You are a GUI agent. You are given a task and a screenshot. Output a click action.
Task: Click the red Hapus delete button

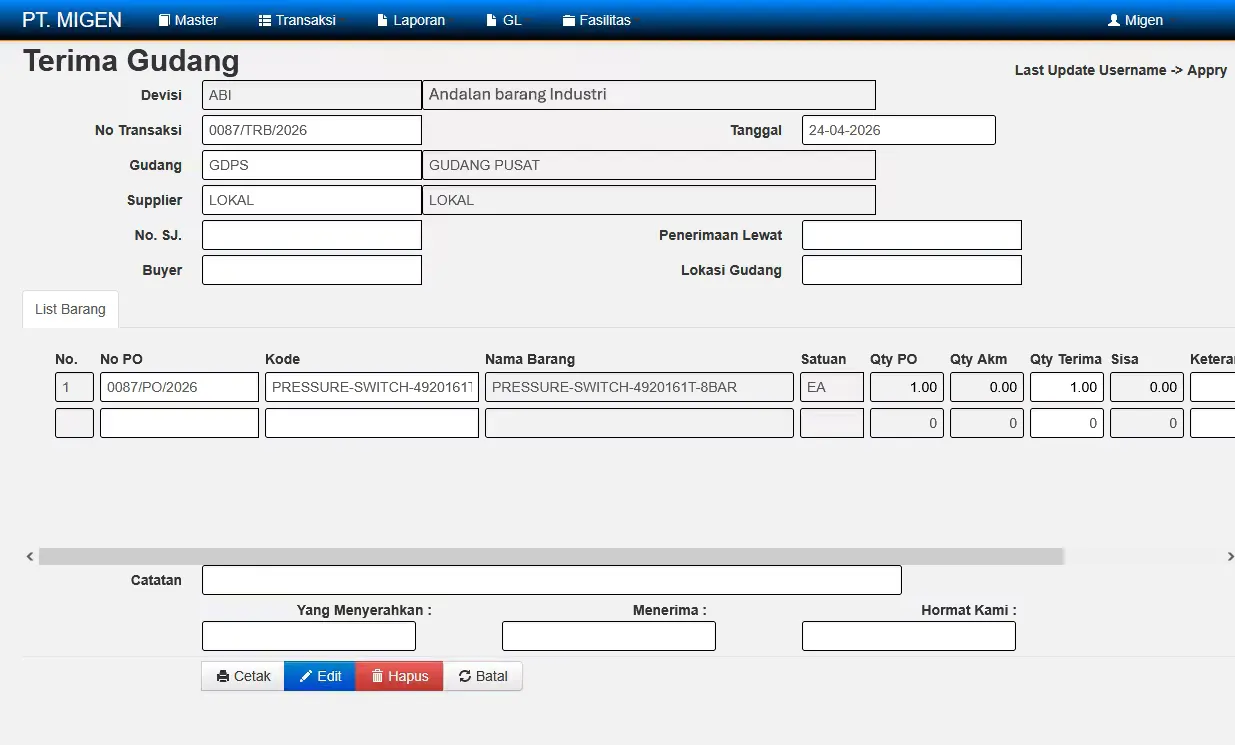pyautogui.click(x=399, y=676)
